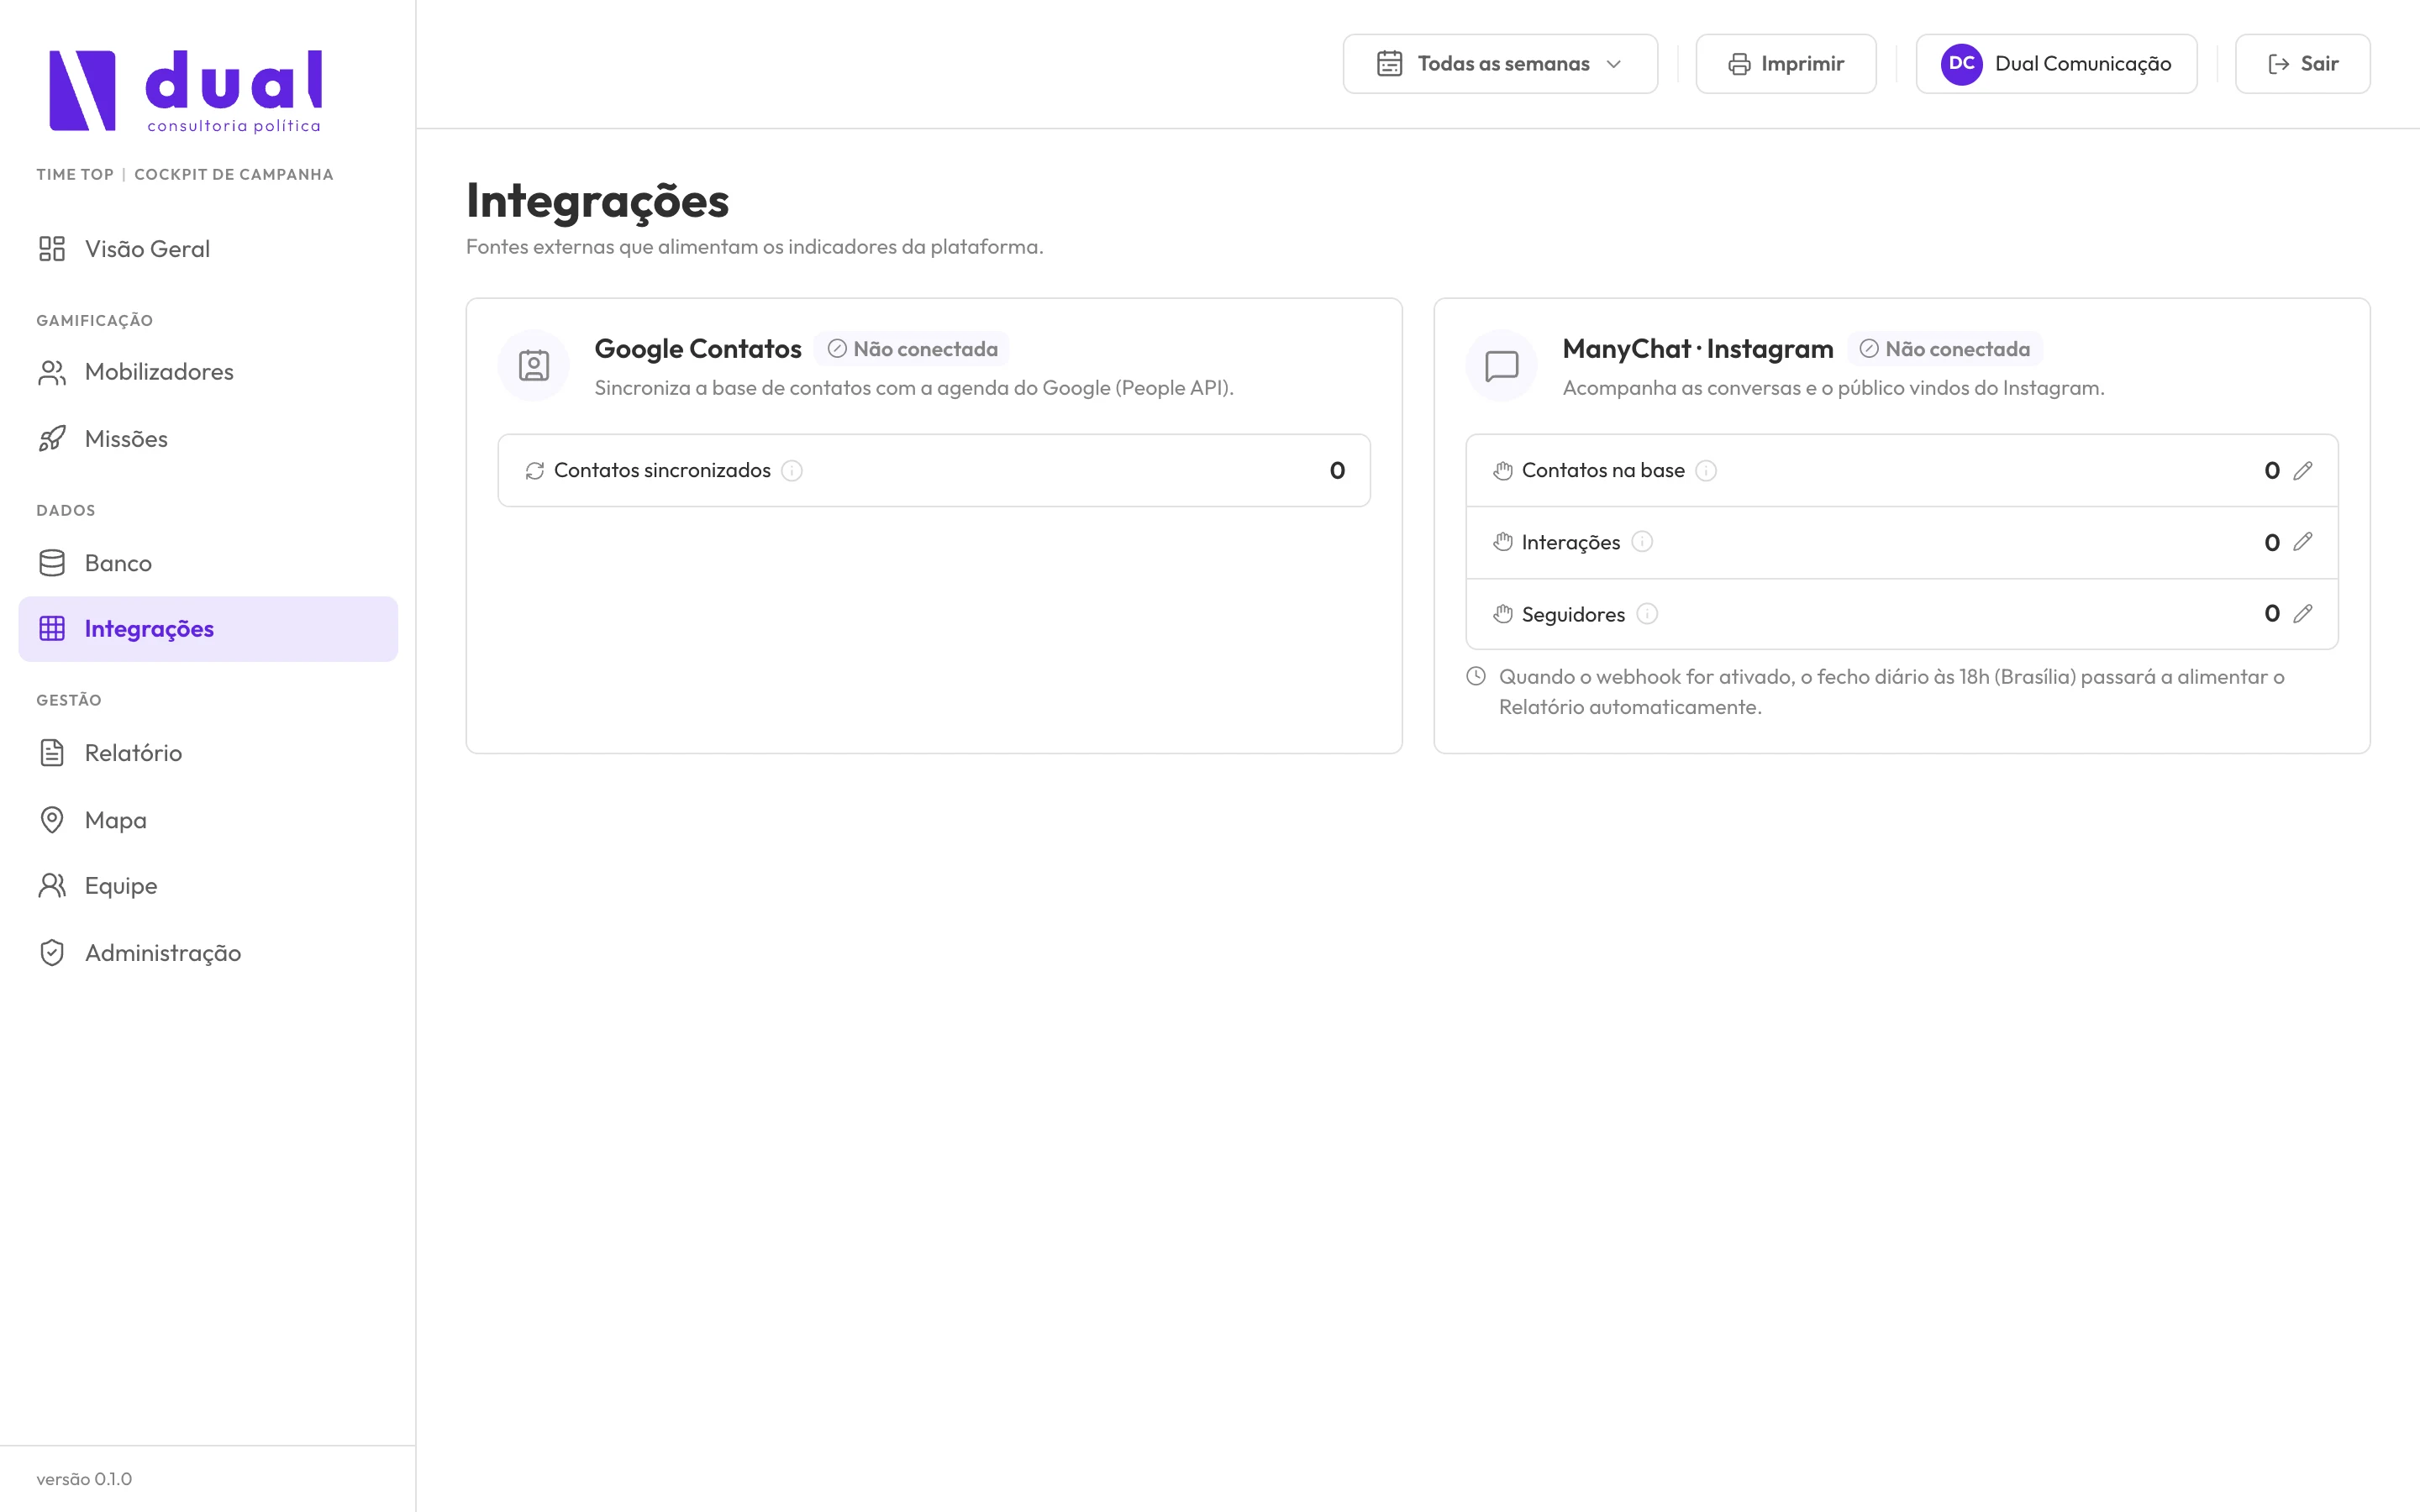Click the Mapa pin icon
Viewport: 2420px width, 1512px height.
click(x=52, y=820)
